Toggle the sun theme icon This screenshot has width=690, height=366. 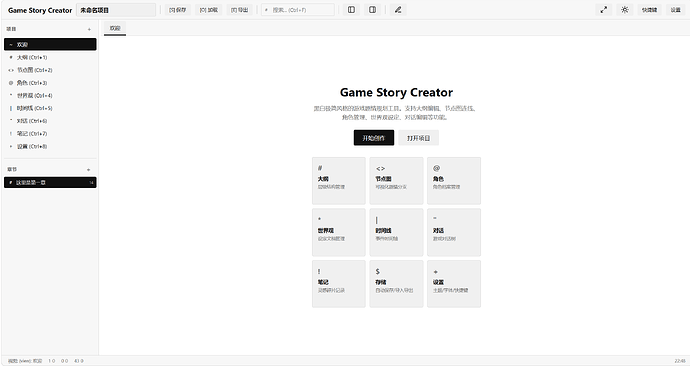pos(624,10)
